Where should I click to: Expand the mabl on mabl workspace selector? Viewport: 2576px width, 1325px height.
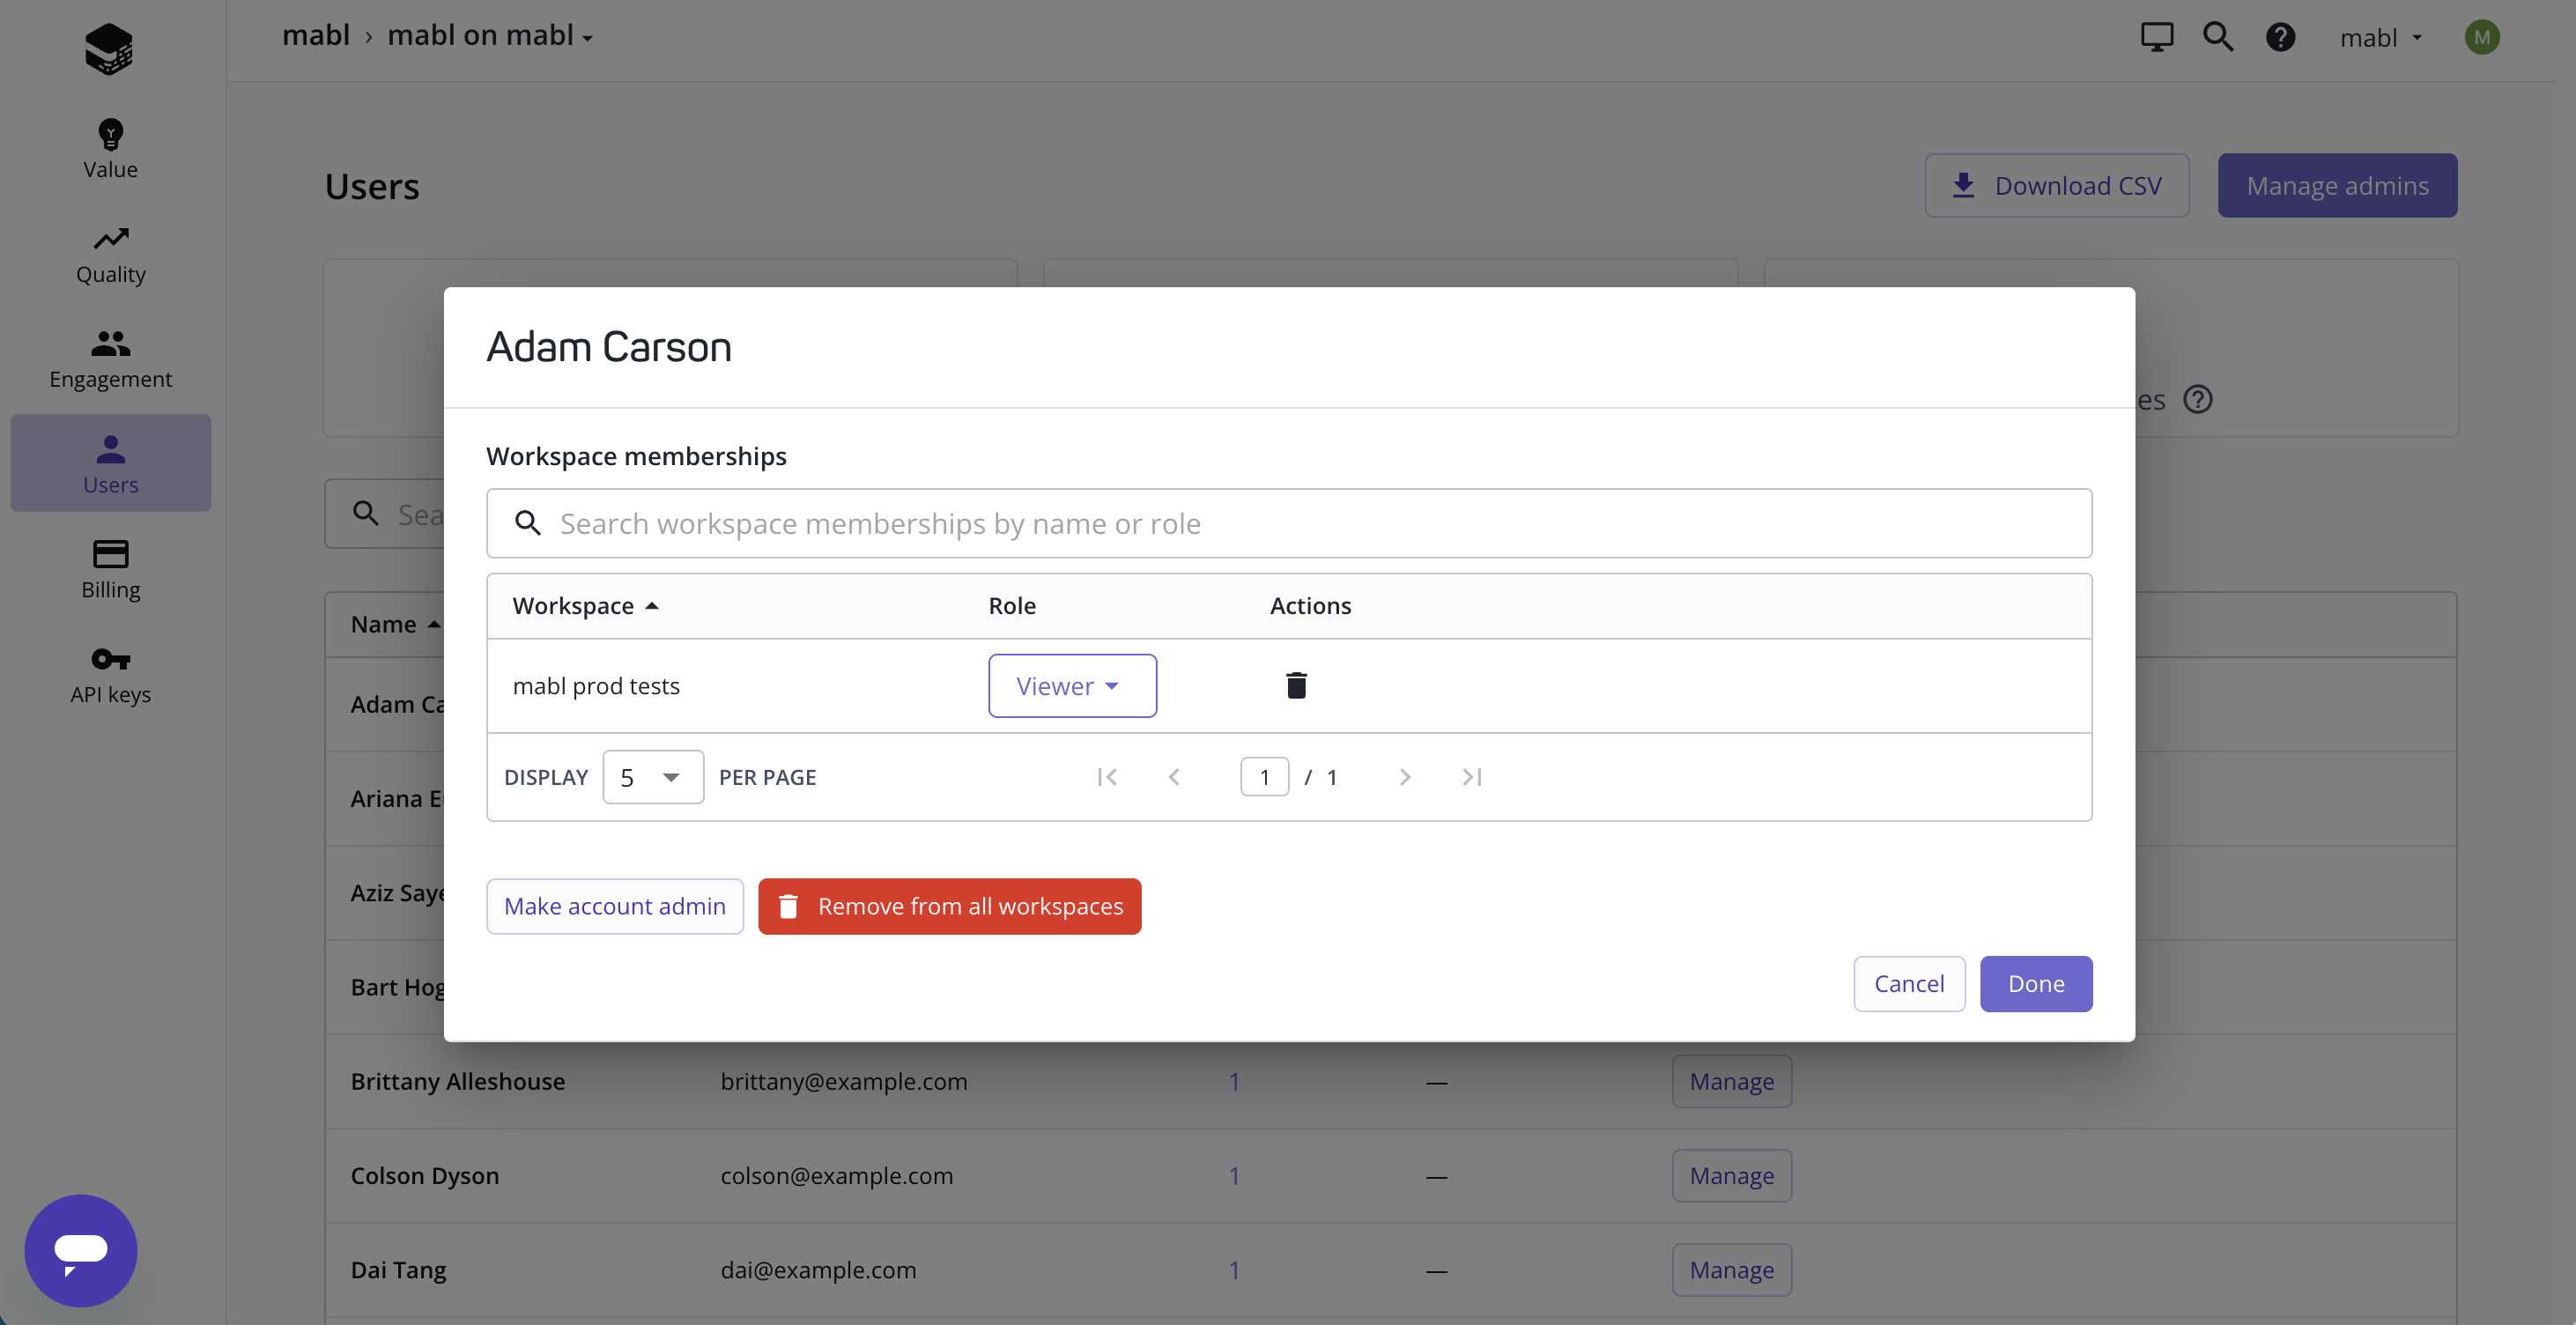pyautogui.click(x=490, y=36)
